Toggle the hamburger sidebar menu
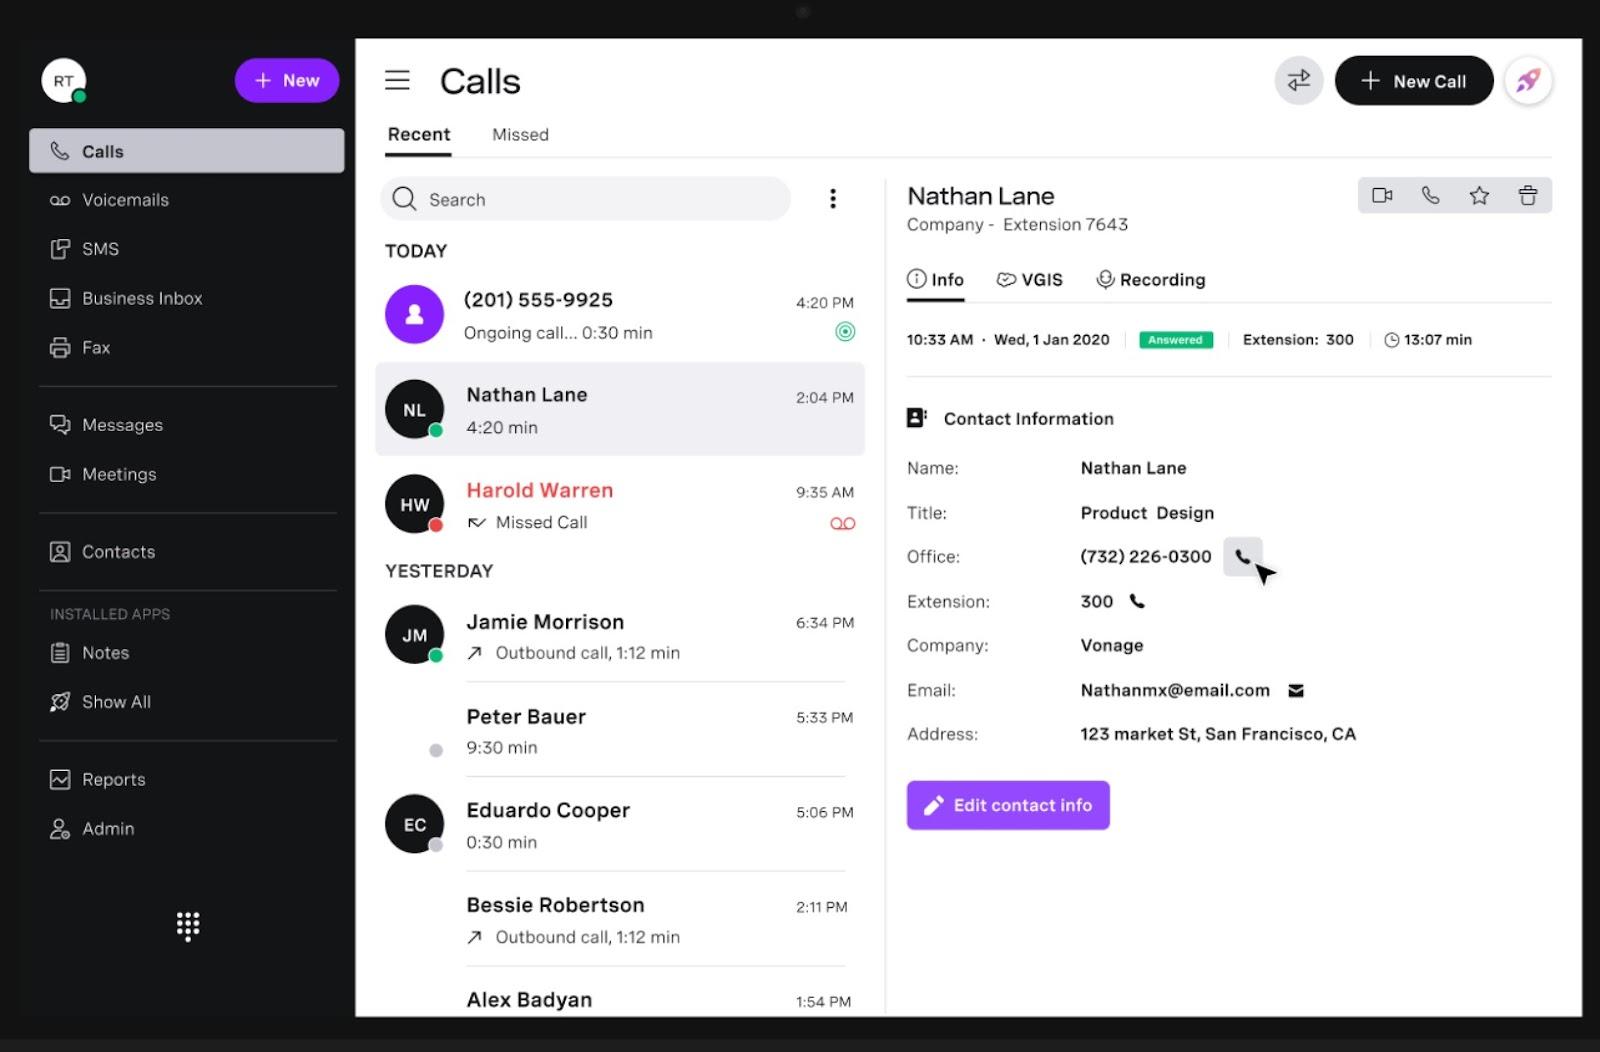 click(397, 81)
